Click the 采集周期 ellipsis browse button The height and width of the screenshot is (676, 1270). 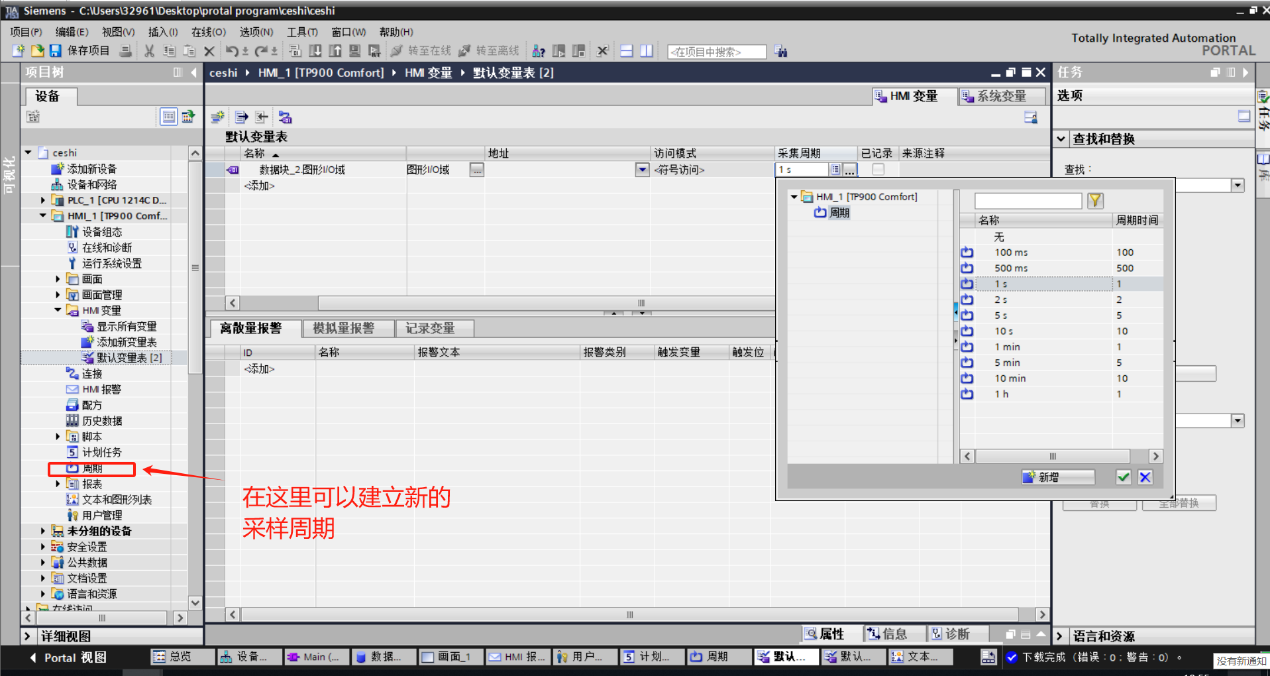pos(850,170)
